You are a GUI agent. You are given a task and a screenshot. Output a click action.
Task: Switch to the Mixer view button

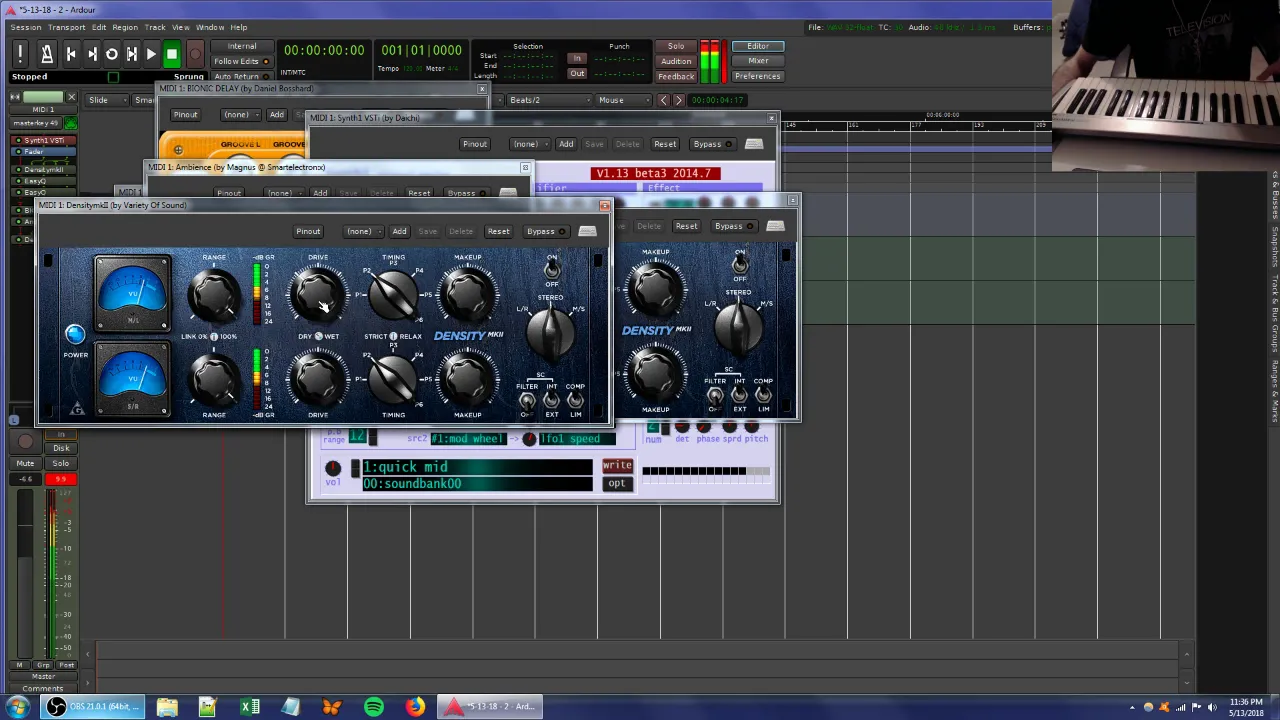coord(758,61)
